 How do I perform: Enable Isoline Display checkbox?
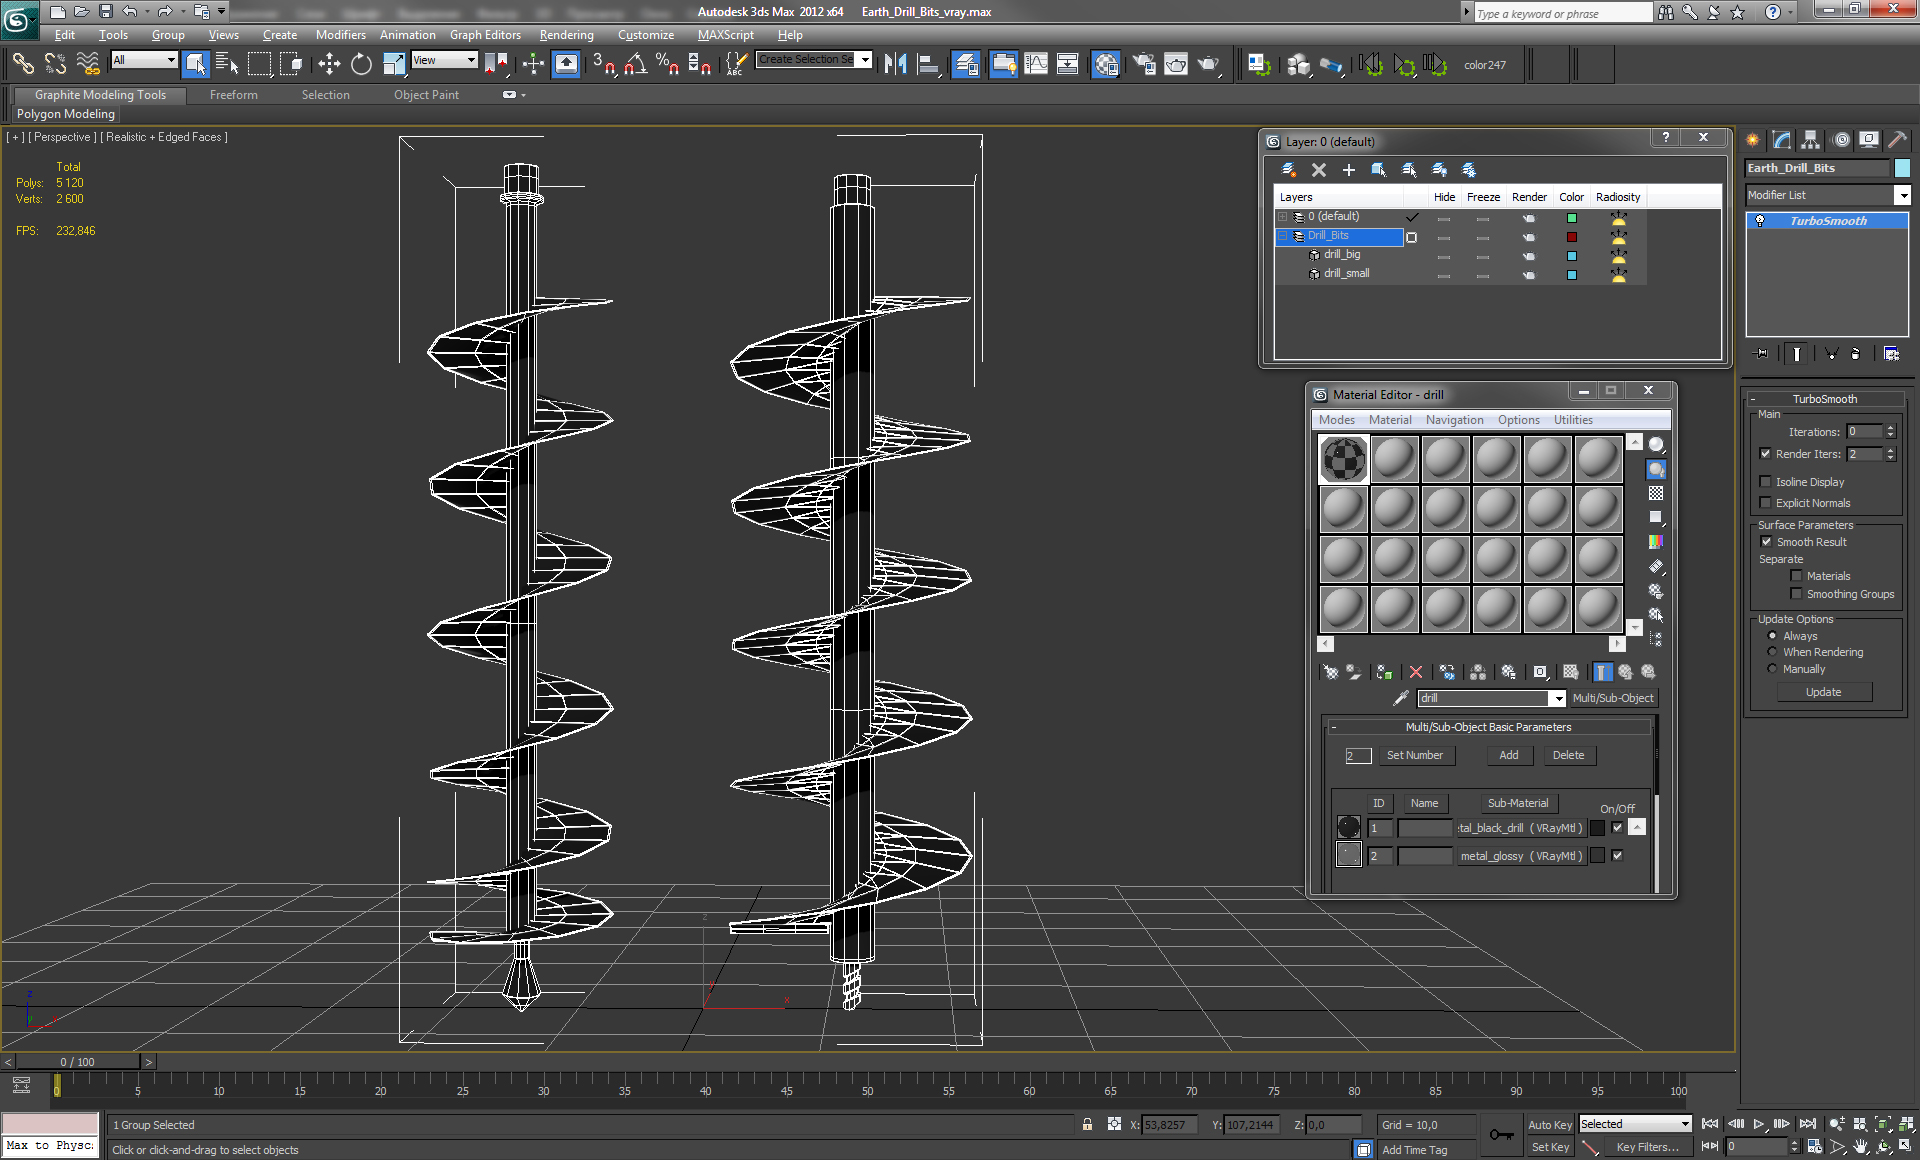click(1765, 482)
